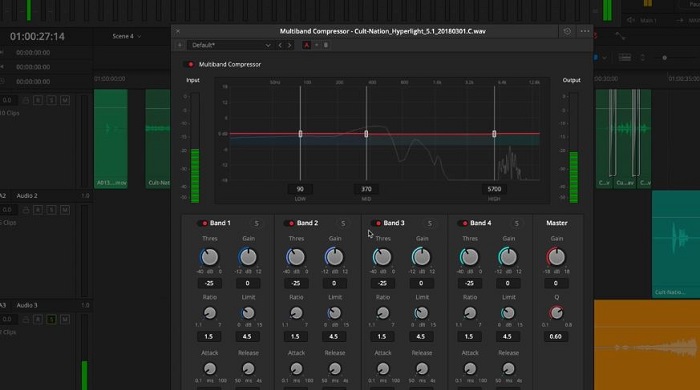700x390 pixels.
Task: Click the Band 1 Ratio knob
Action: 209,313
